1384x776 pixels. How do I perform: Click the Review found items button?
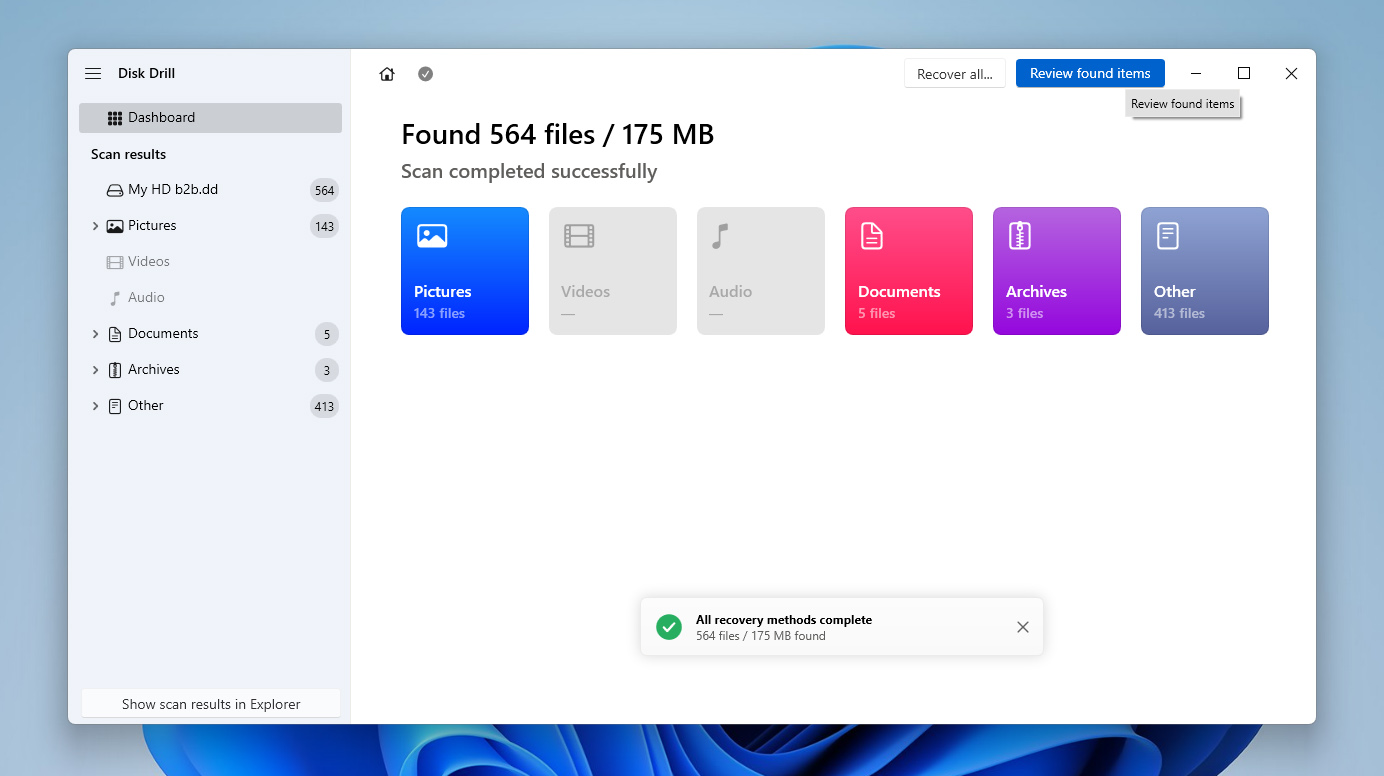pyautogui.click(x=1090, y=73)
